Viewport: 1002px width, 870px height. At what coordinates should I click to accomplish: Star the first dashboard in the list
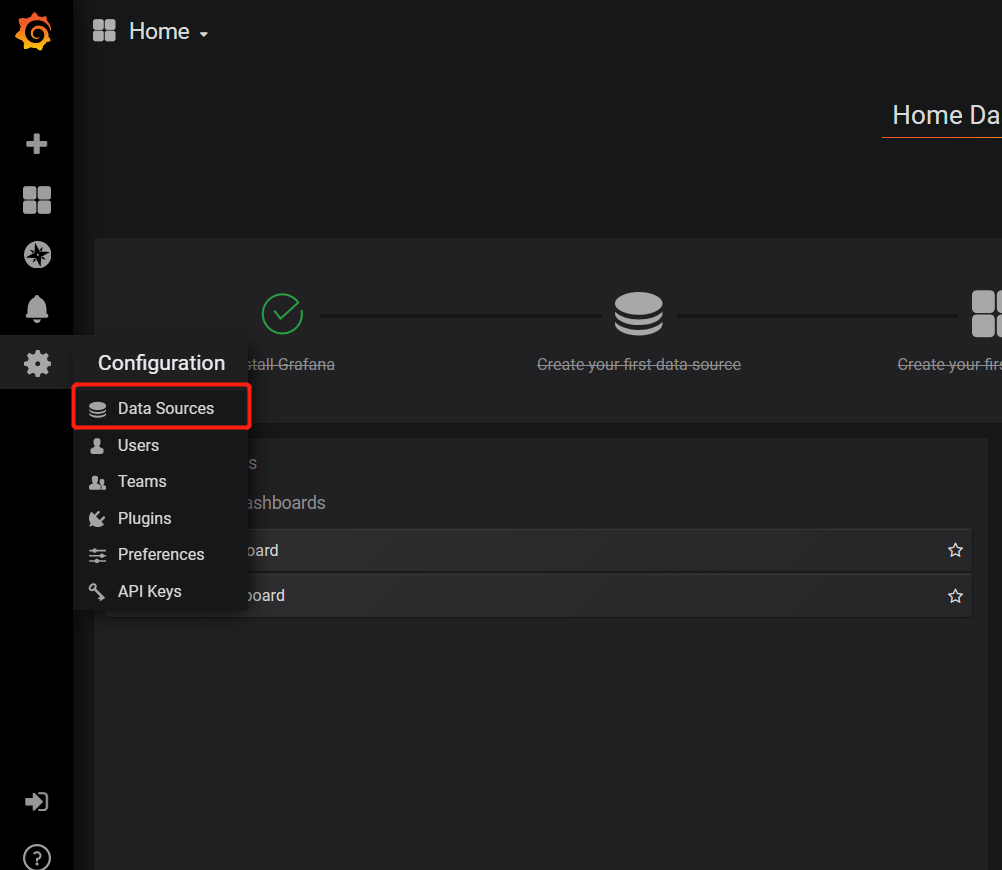pos(955,550)
